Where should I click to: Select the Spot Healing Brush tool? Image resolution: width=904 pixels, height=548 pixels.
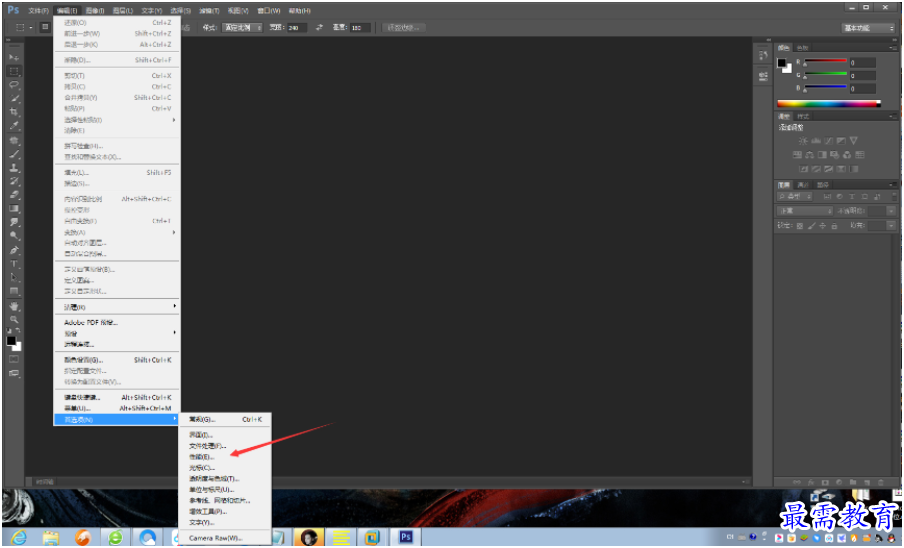point(14,141)
